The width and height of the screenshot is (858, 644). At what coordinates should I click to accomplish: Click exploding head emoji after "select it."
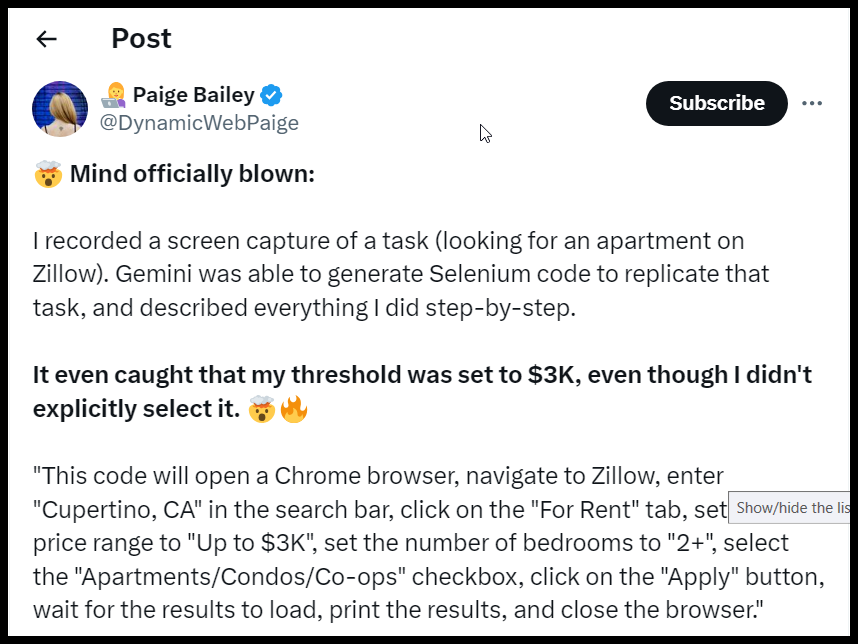point(262,410)
